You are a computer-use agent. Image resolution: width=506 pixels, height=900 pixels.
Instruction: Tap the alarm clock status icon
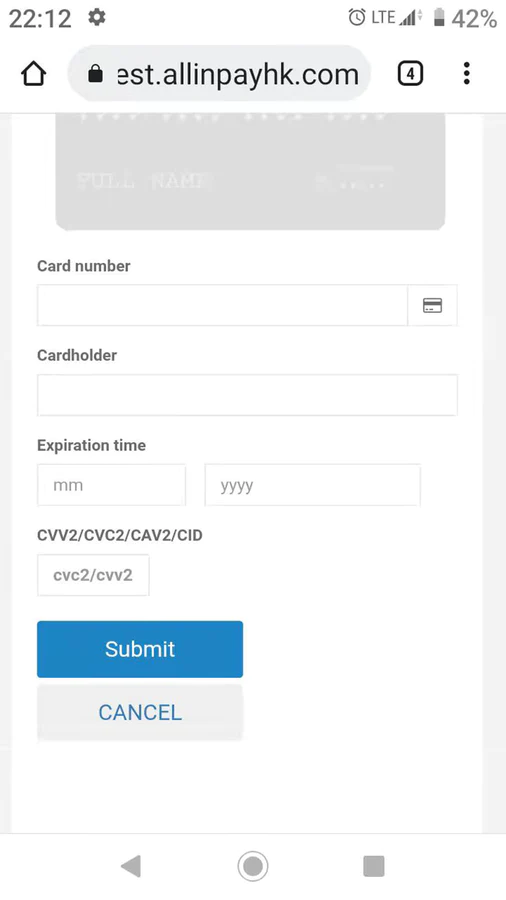[x=357, y=18]
